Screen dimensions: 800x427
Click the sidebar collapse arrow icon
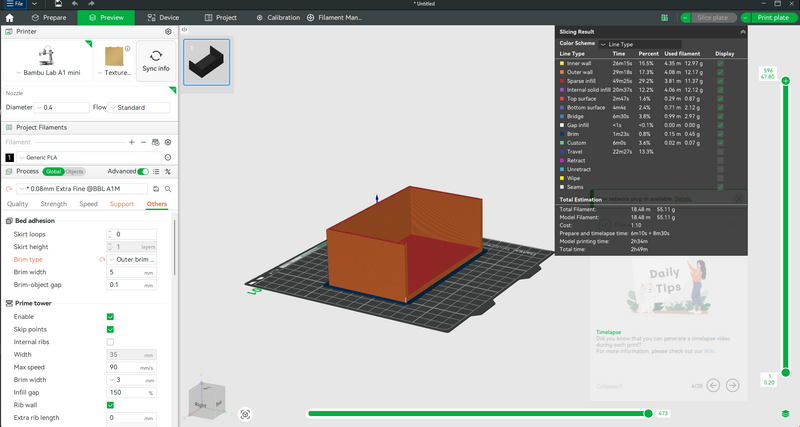tap(184, 30)
